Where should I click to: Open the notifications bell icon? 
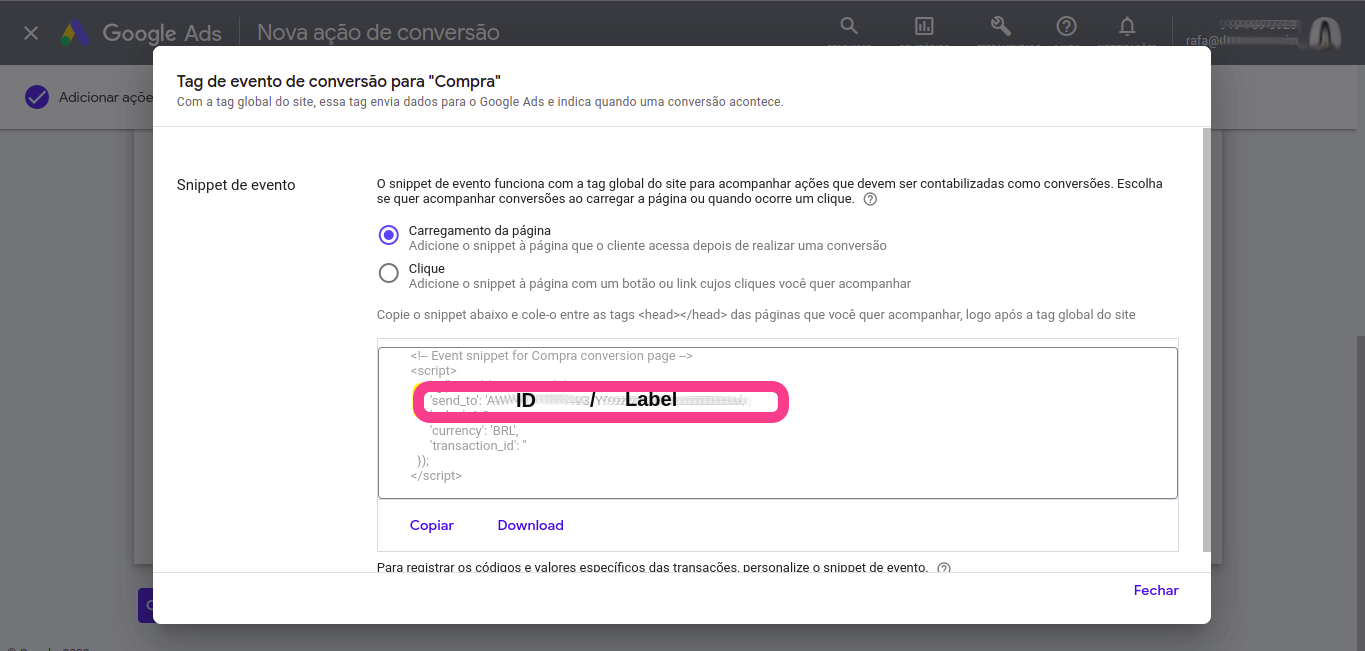(1127, 26)
